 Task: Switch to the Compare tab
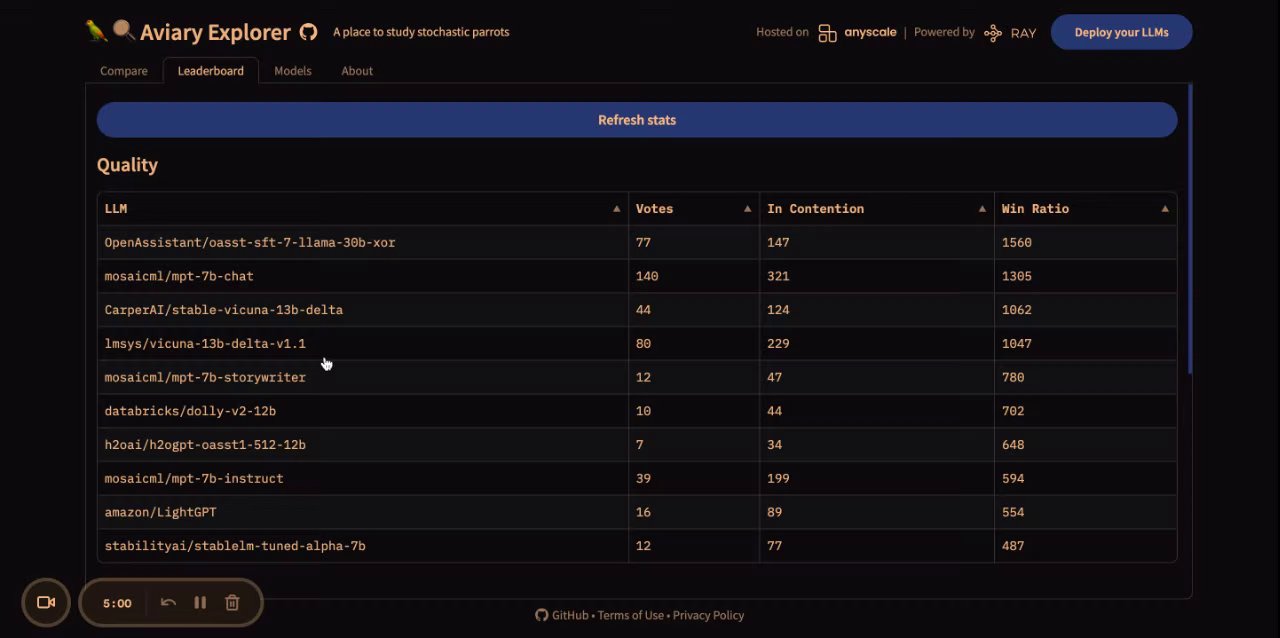pos(124,71)
